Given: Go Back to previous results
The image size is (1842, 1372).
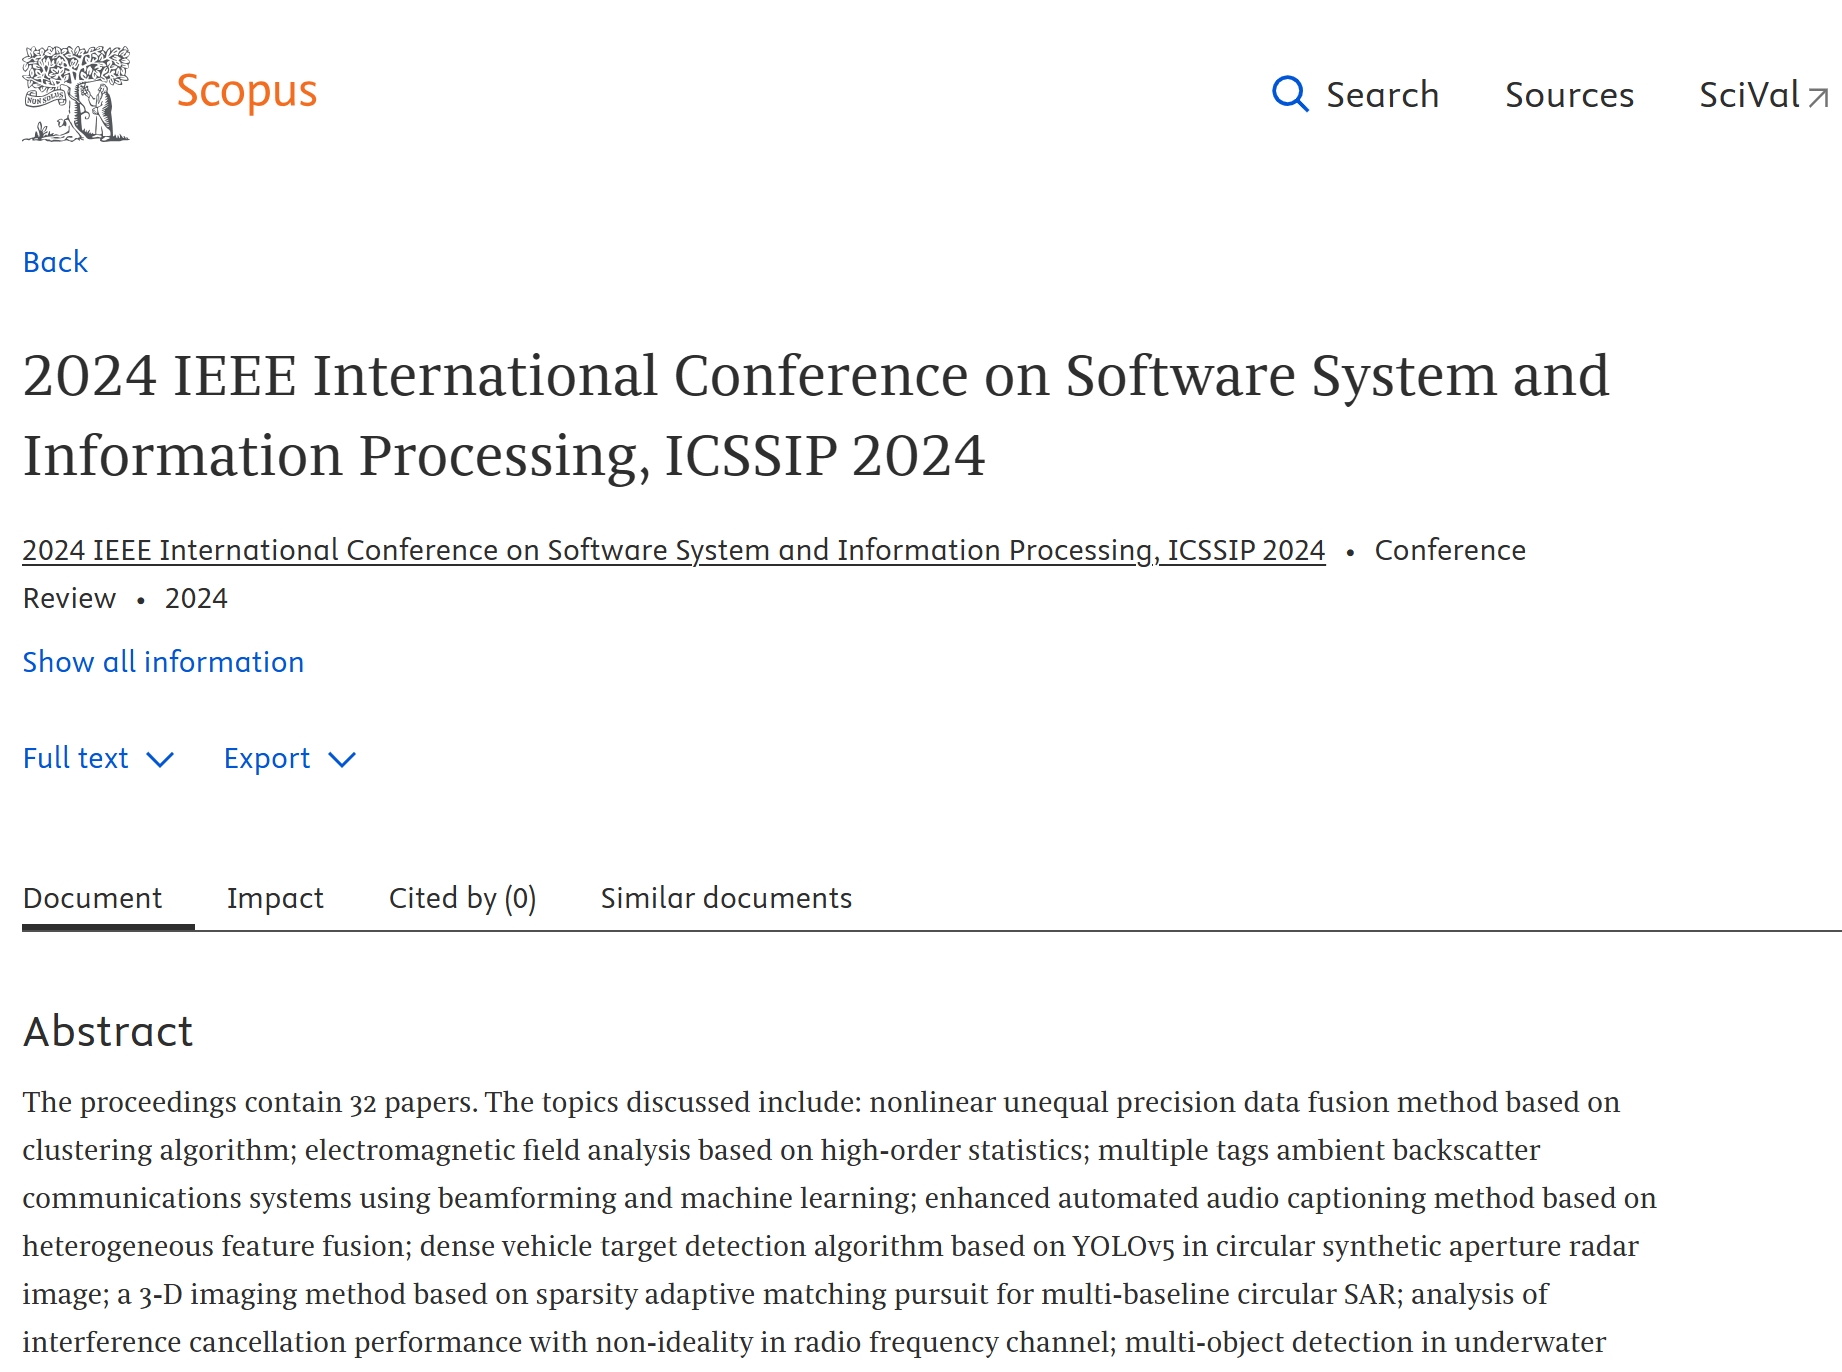Looking at the screenshot, I should click(x=55, y=262).
